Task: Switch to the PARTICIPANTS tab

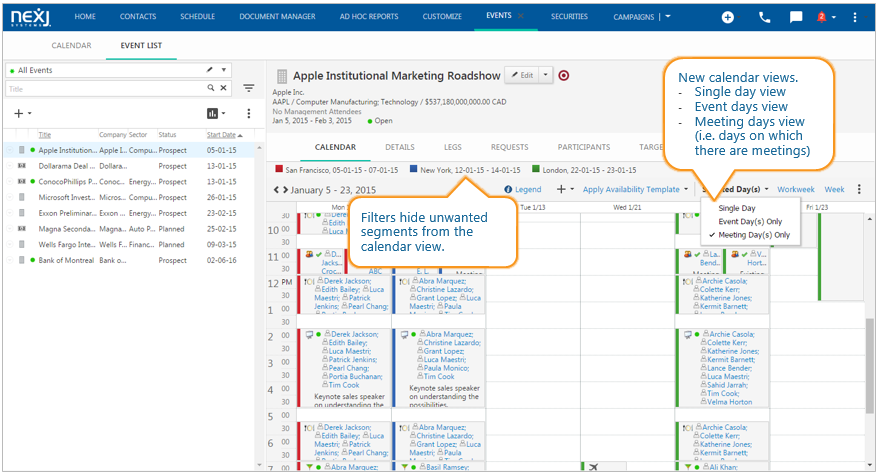Action: [x=583, y=147]
